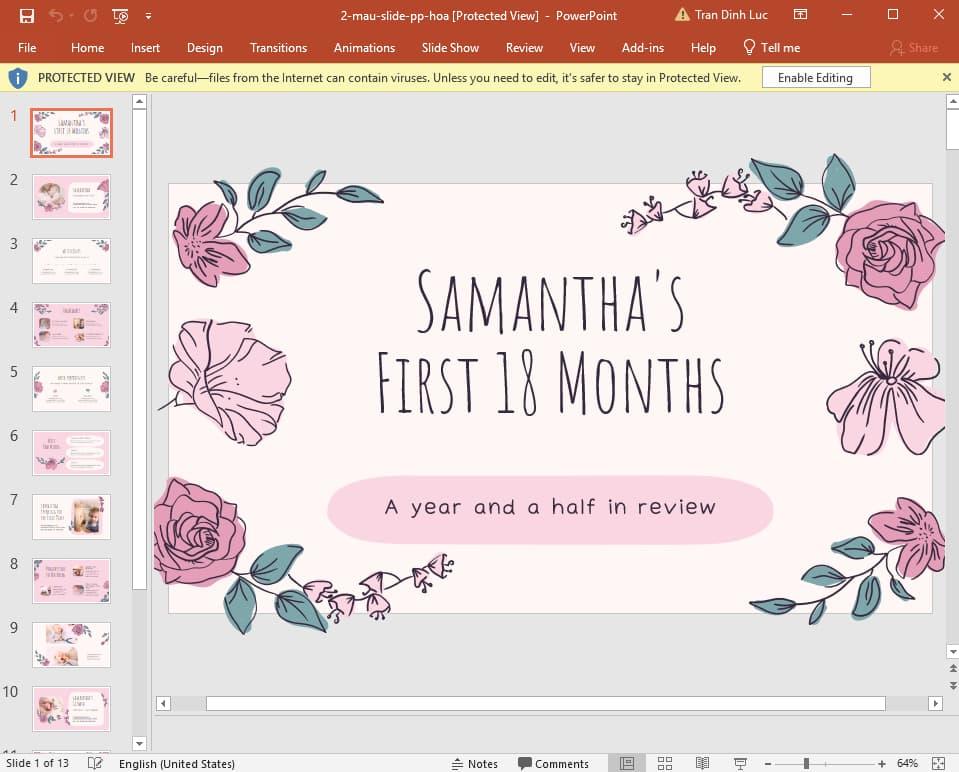Toggle the Comments pane
This screenshot has height=772, width=959.
click(553, 763)
